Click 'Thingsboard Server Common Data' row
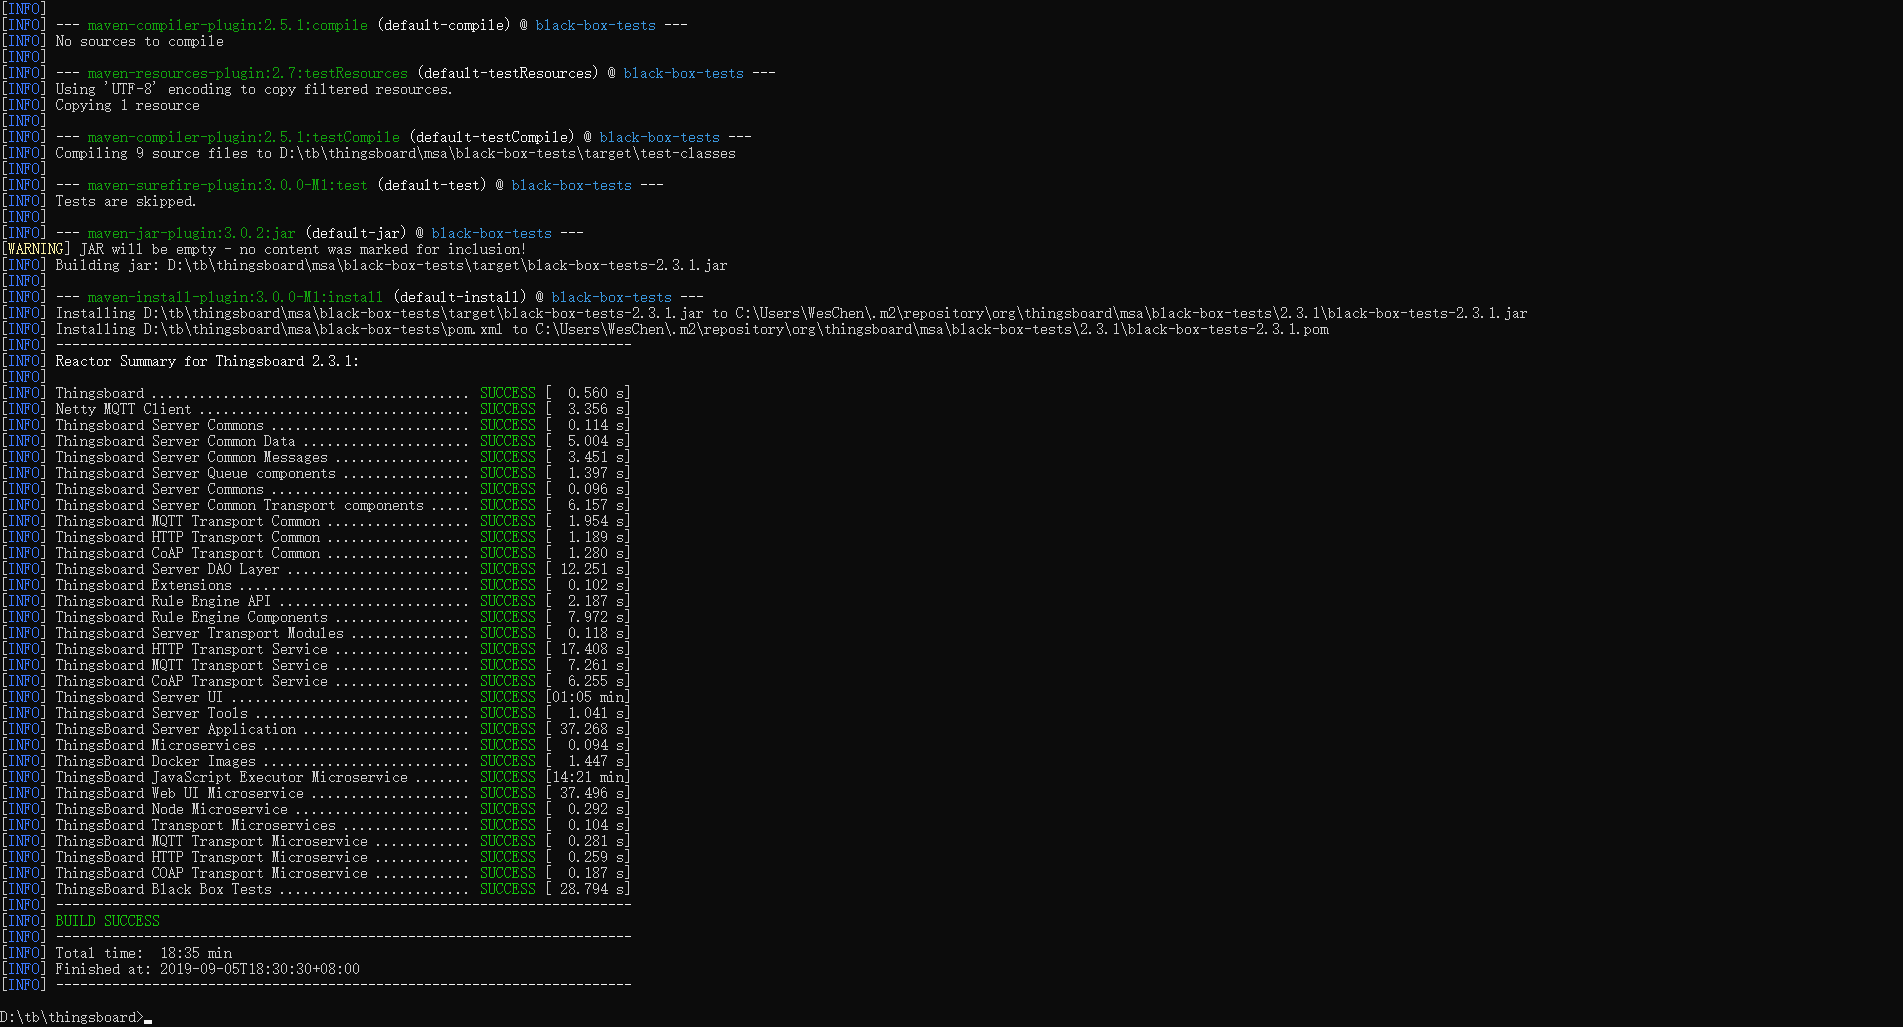The image size is (1903, 1027). (316, 441)
